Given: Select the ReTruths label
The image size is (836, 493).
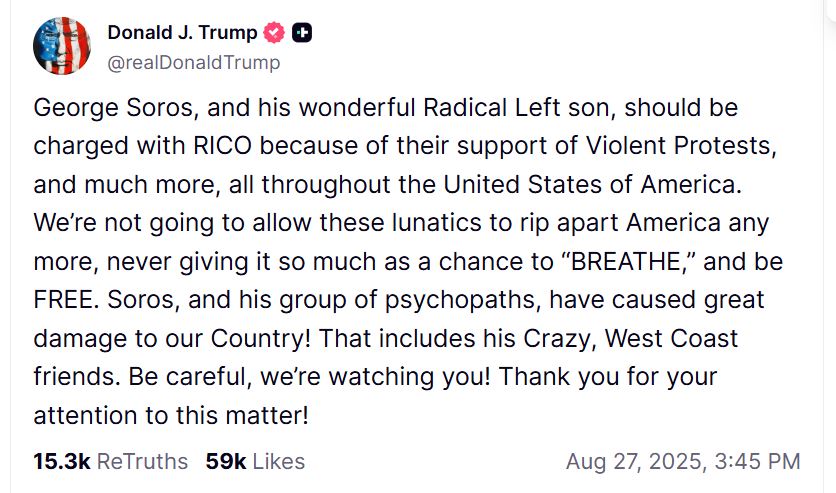Looking at the screenshot, I should 142,461.
